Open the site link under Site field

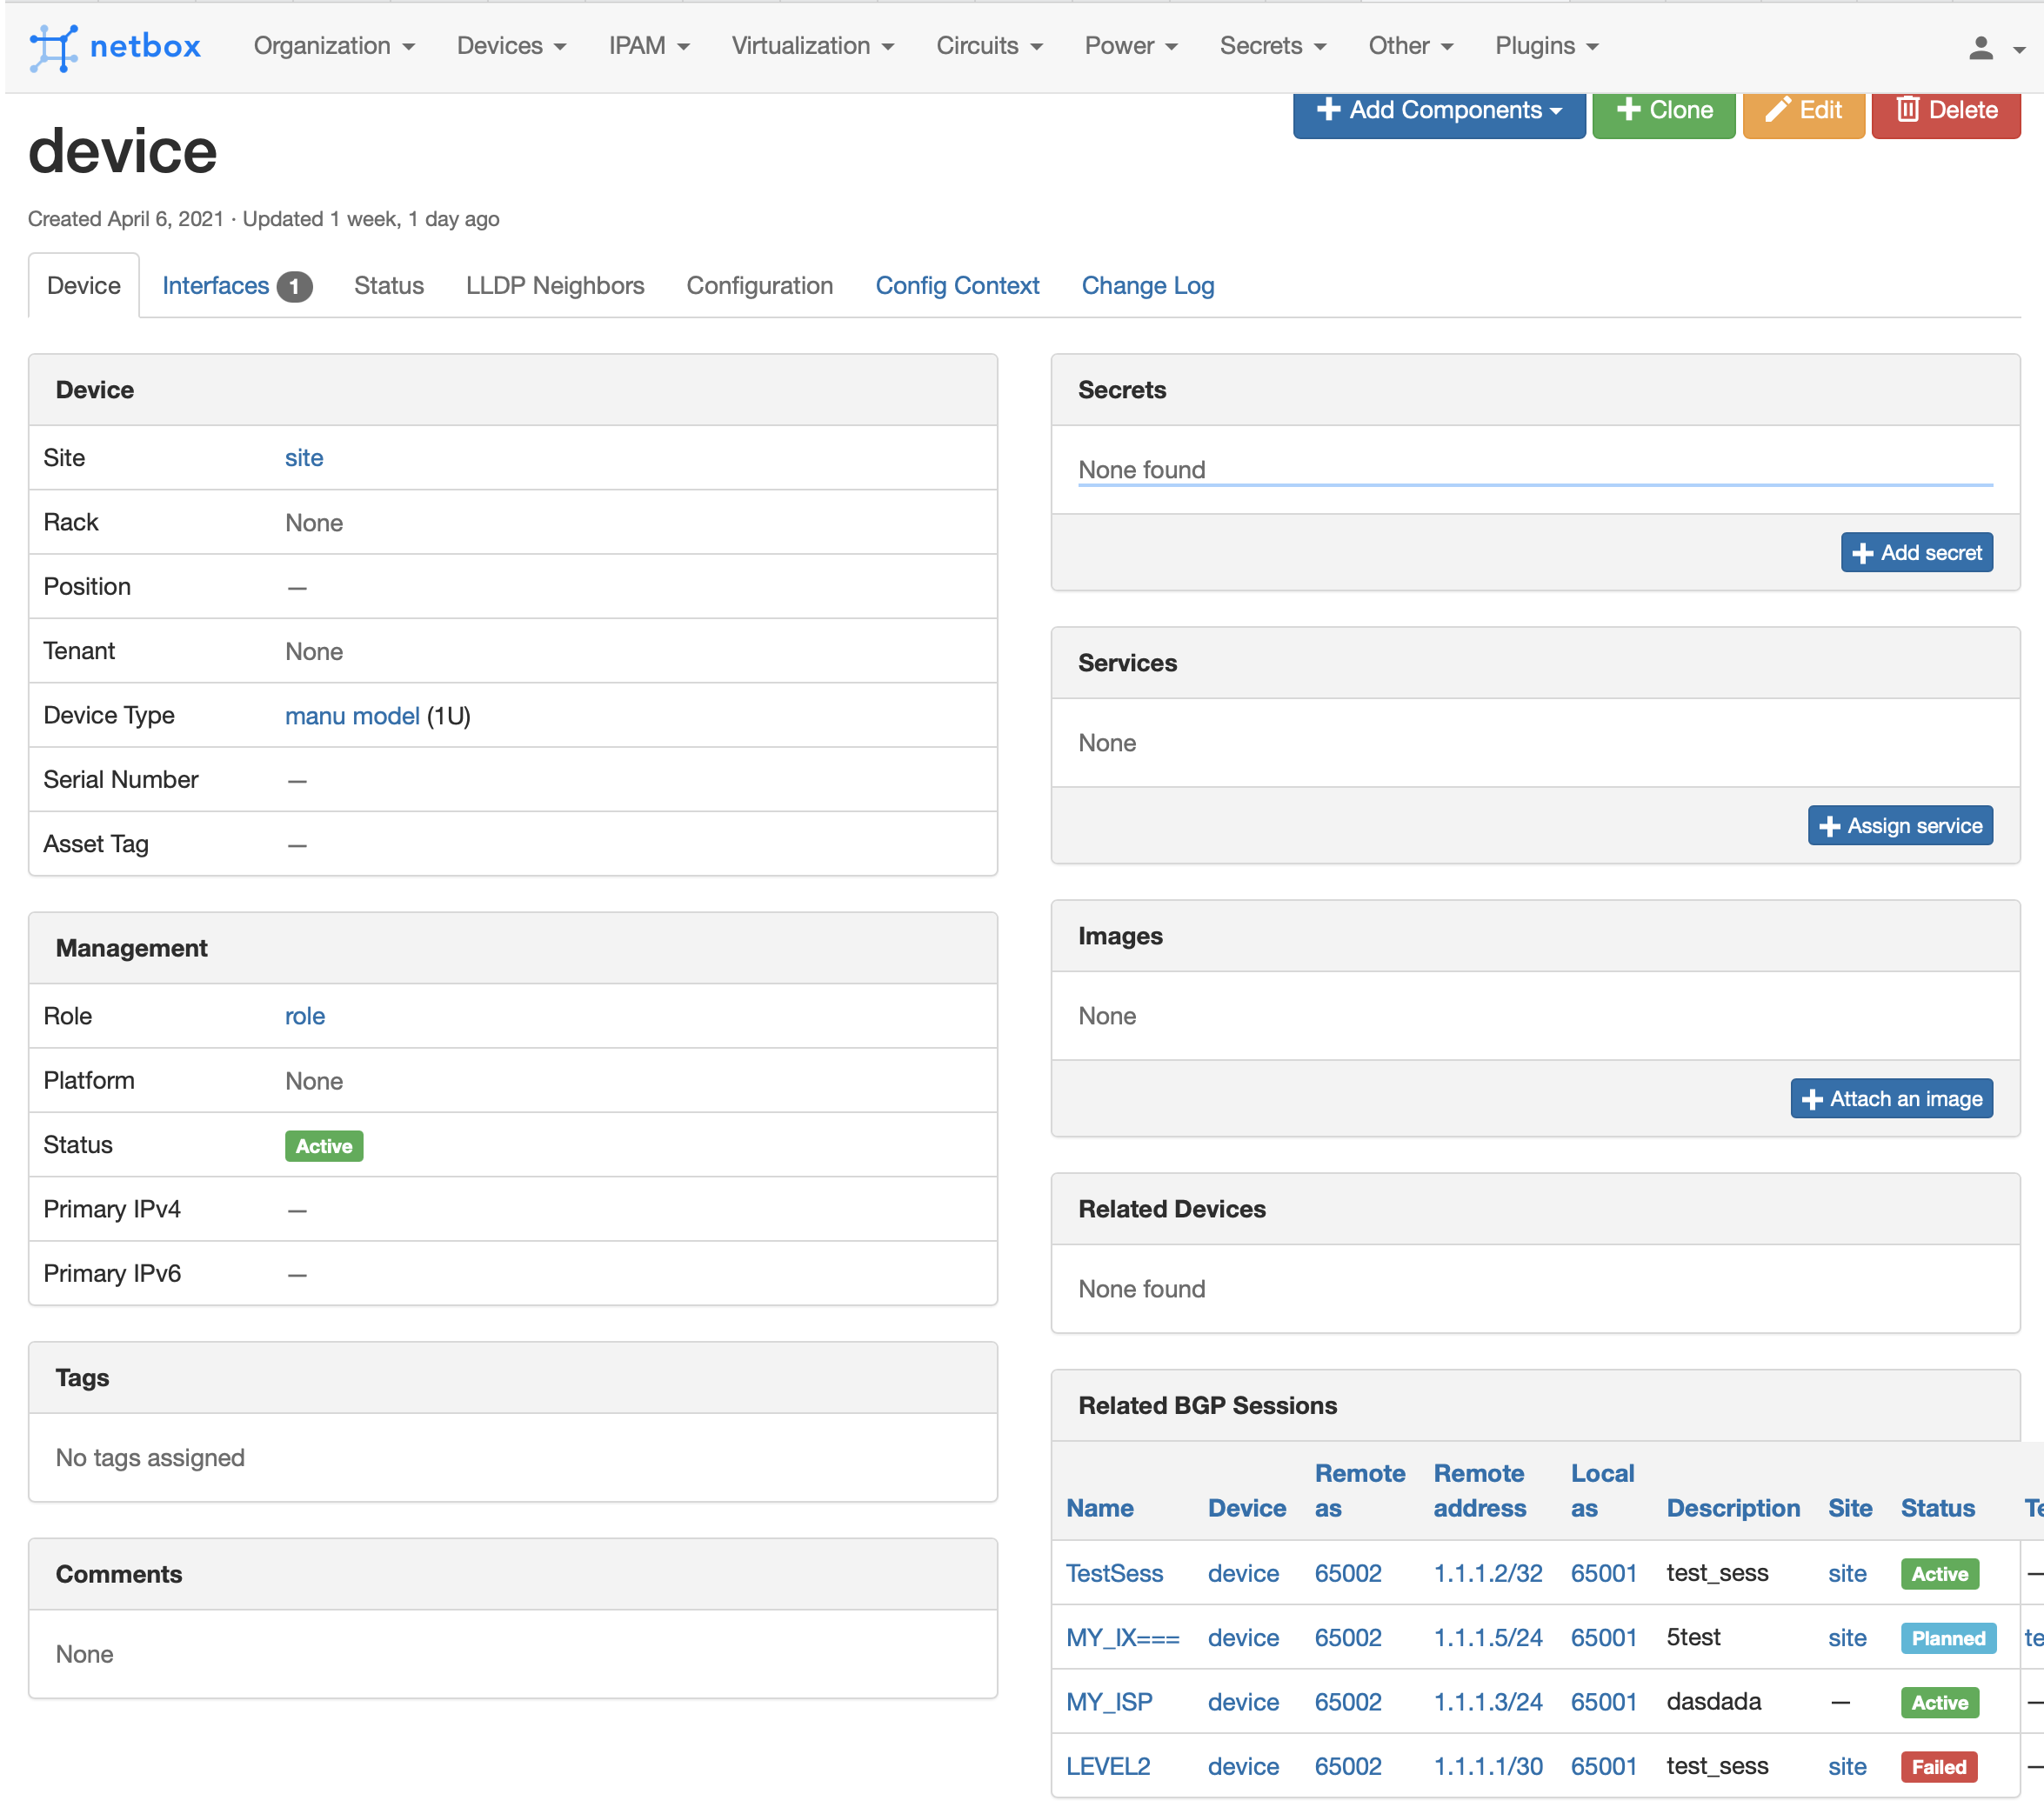pyautogui.click(x=301, y=457)
